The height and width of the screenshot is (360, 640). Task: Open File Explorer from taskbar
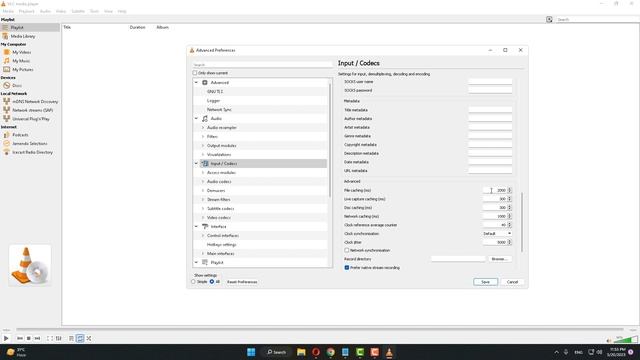tap(301, 352)
